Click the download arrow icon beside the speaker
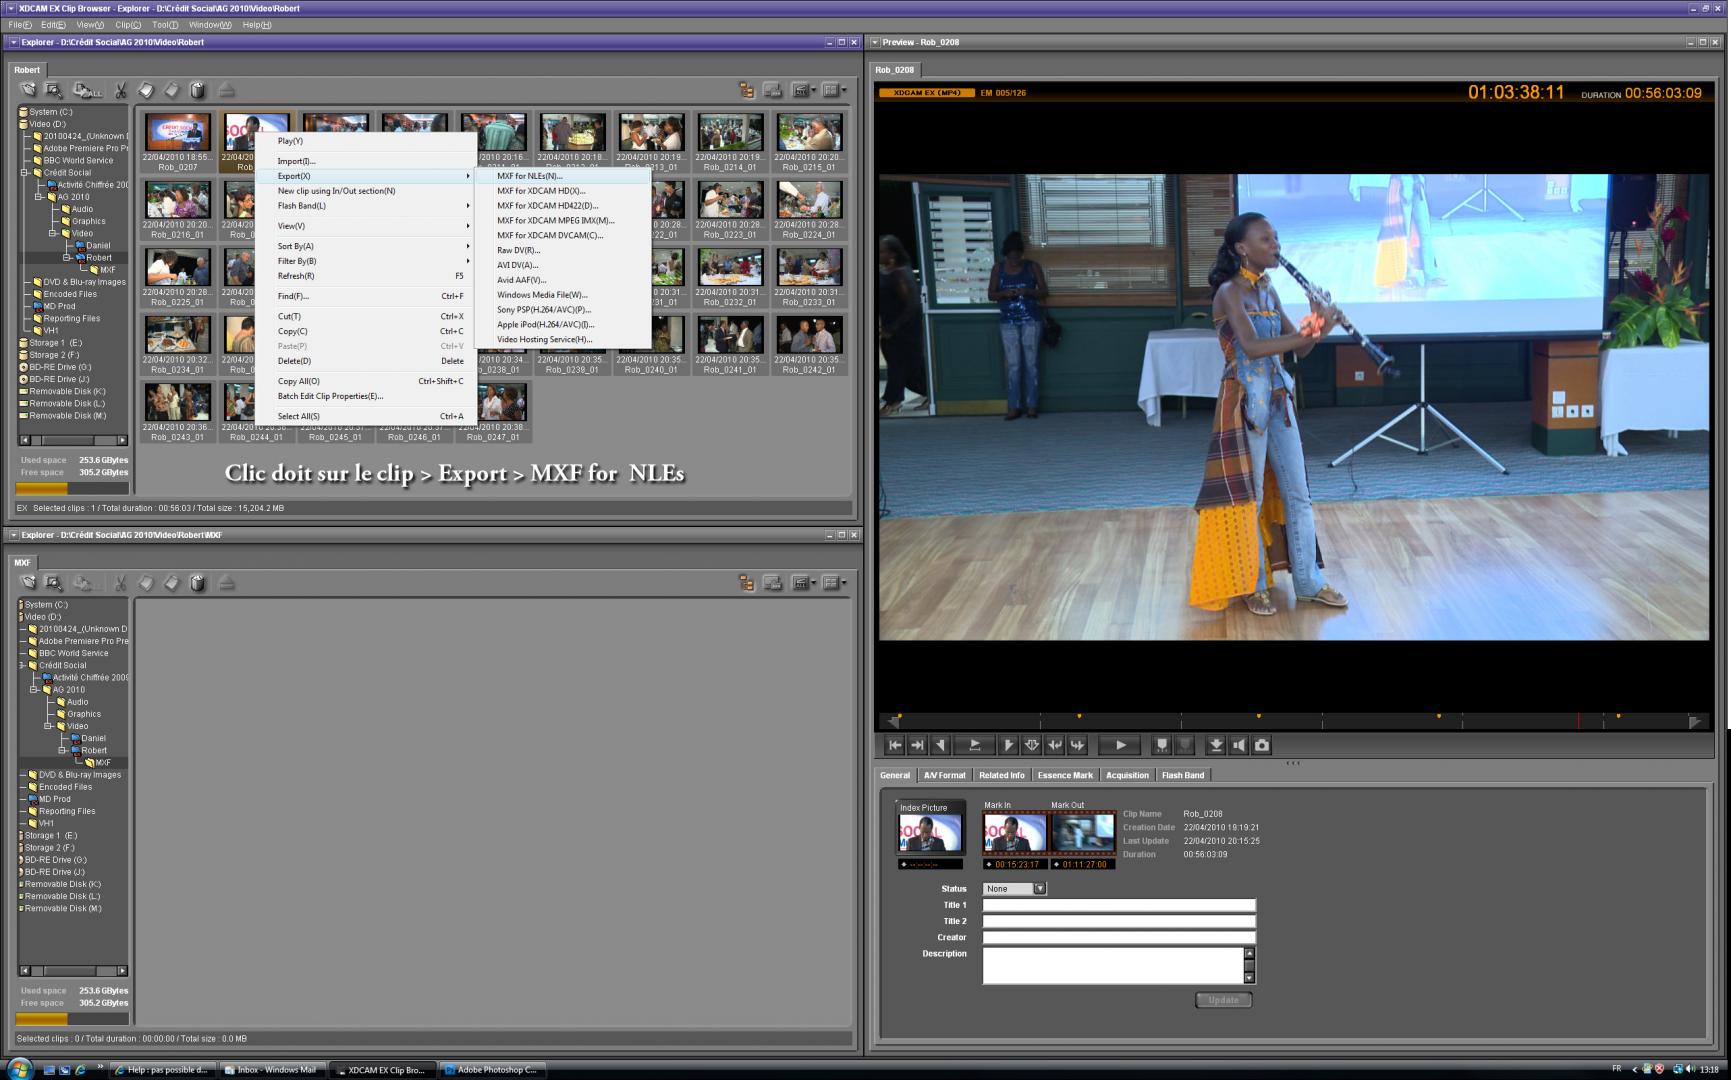 [x=1216, y=745]
